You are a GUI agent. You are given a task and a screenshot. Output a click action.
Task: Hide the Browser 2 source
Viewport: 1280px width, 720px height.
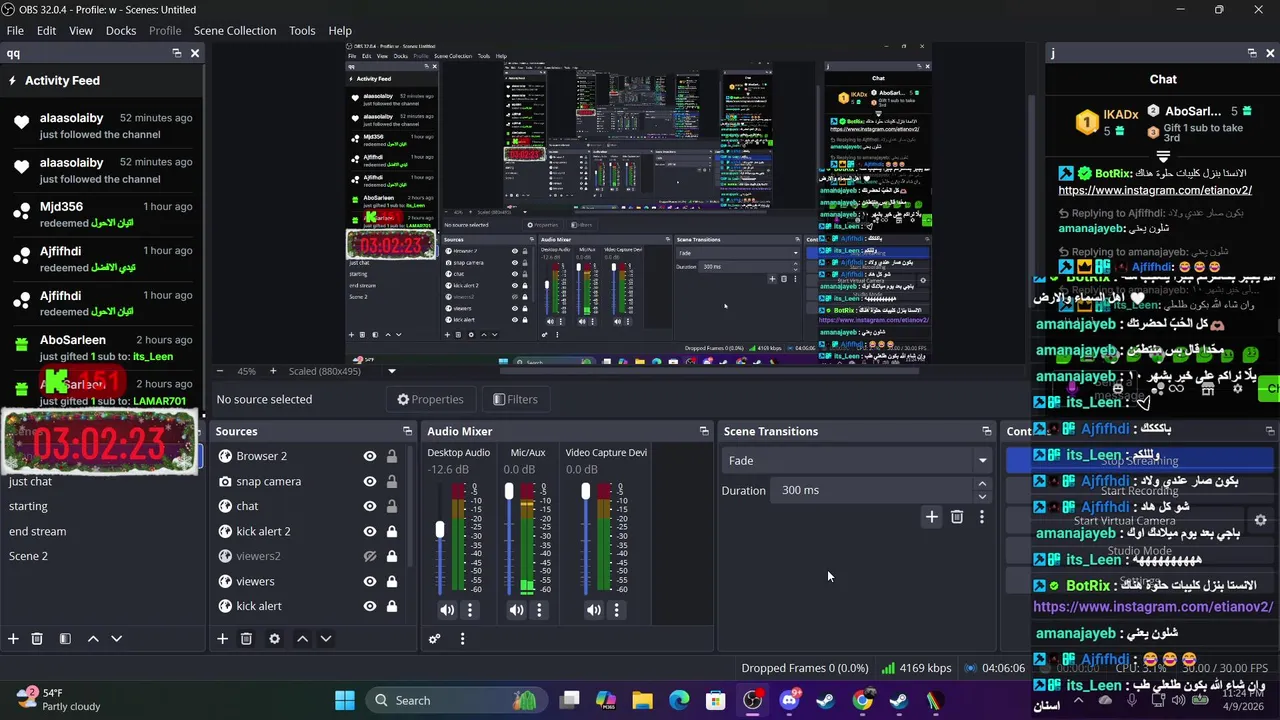370,456
